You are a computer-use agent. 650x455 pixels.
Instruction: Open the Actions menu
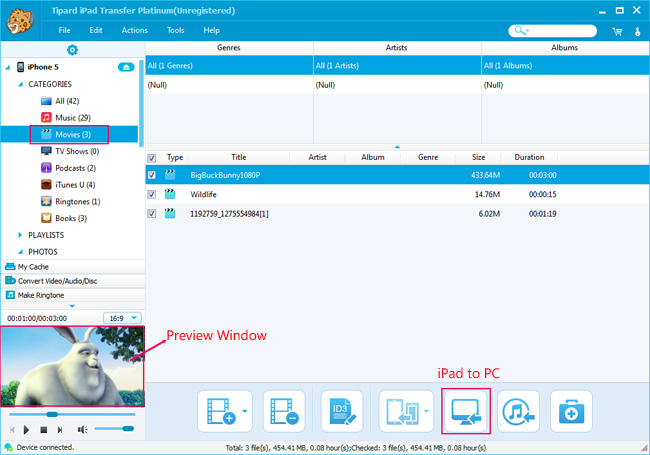[134, 30]
